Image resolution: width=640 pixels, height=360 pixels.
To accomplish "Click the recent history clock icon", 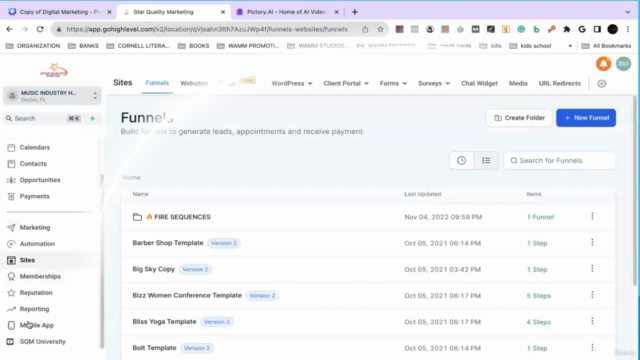I will click(x=462, y=160).
